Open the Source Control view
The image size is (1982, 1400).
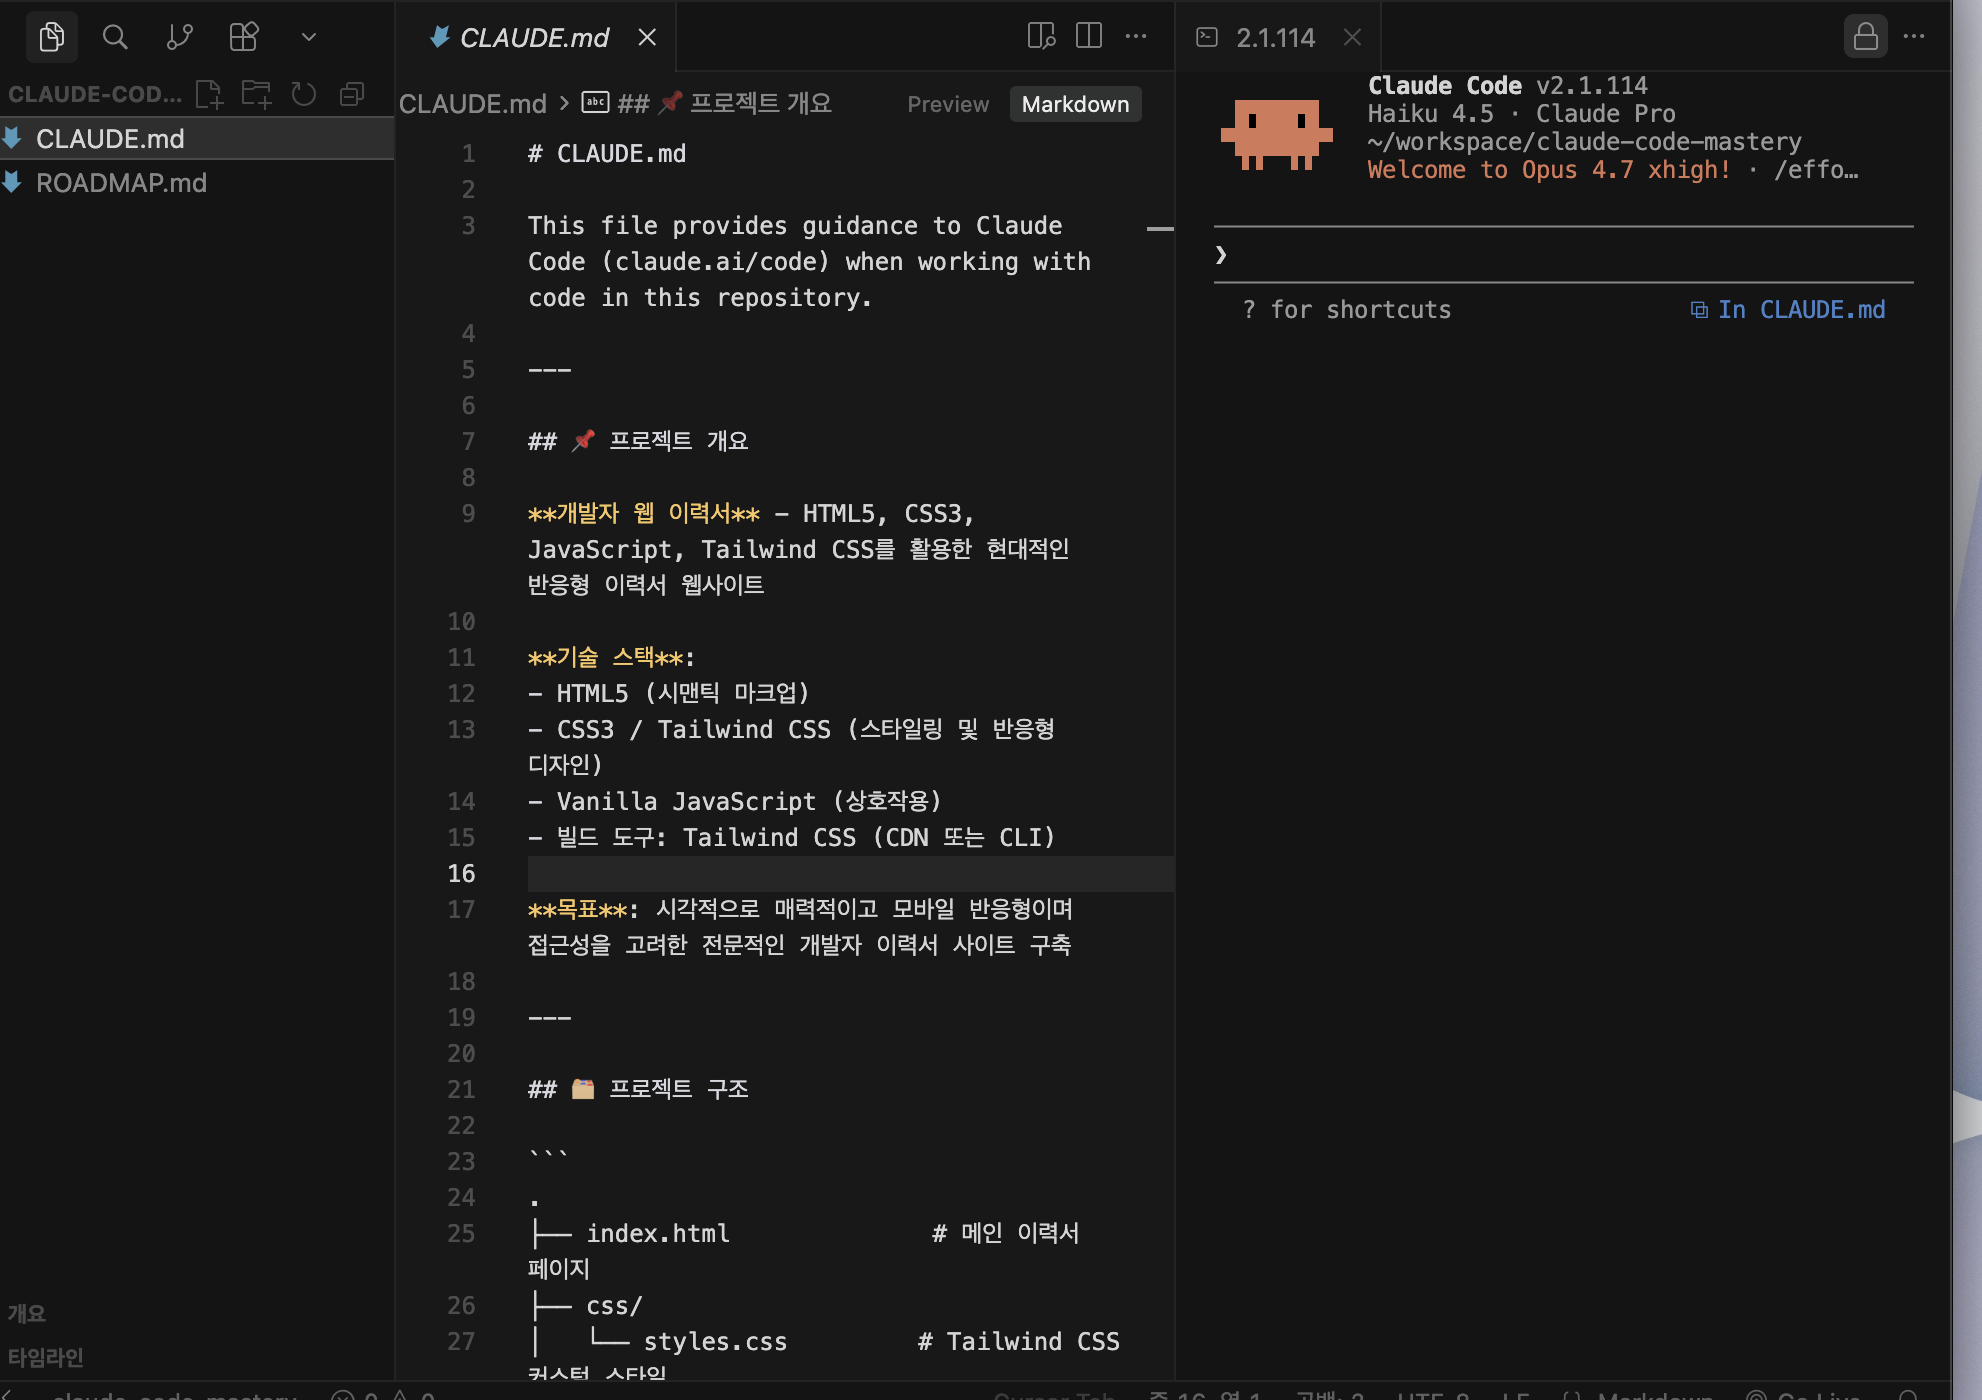(179, 37)
